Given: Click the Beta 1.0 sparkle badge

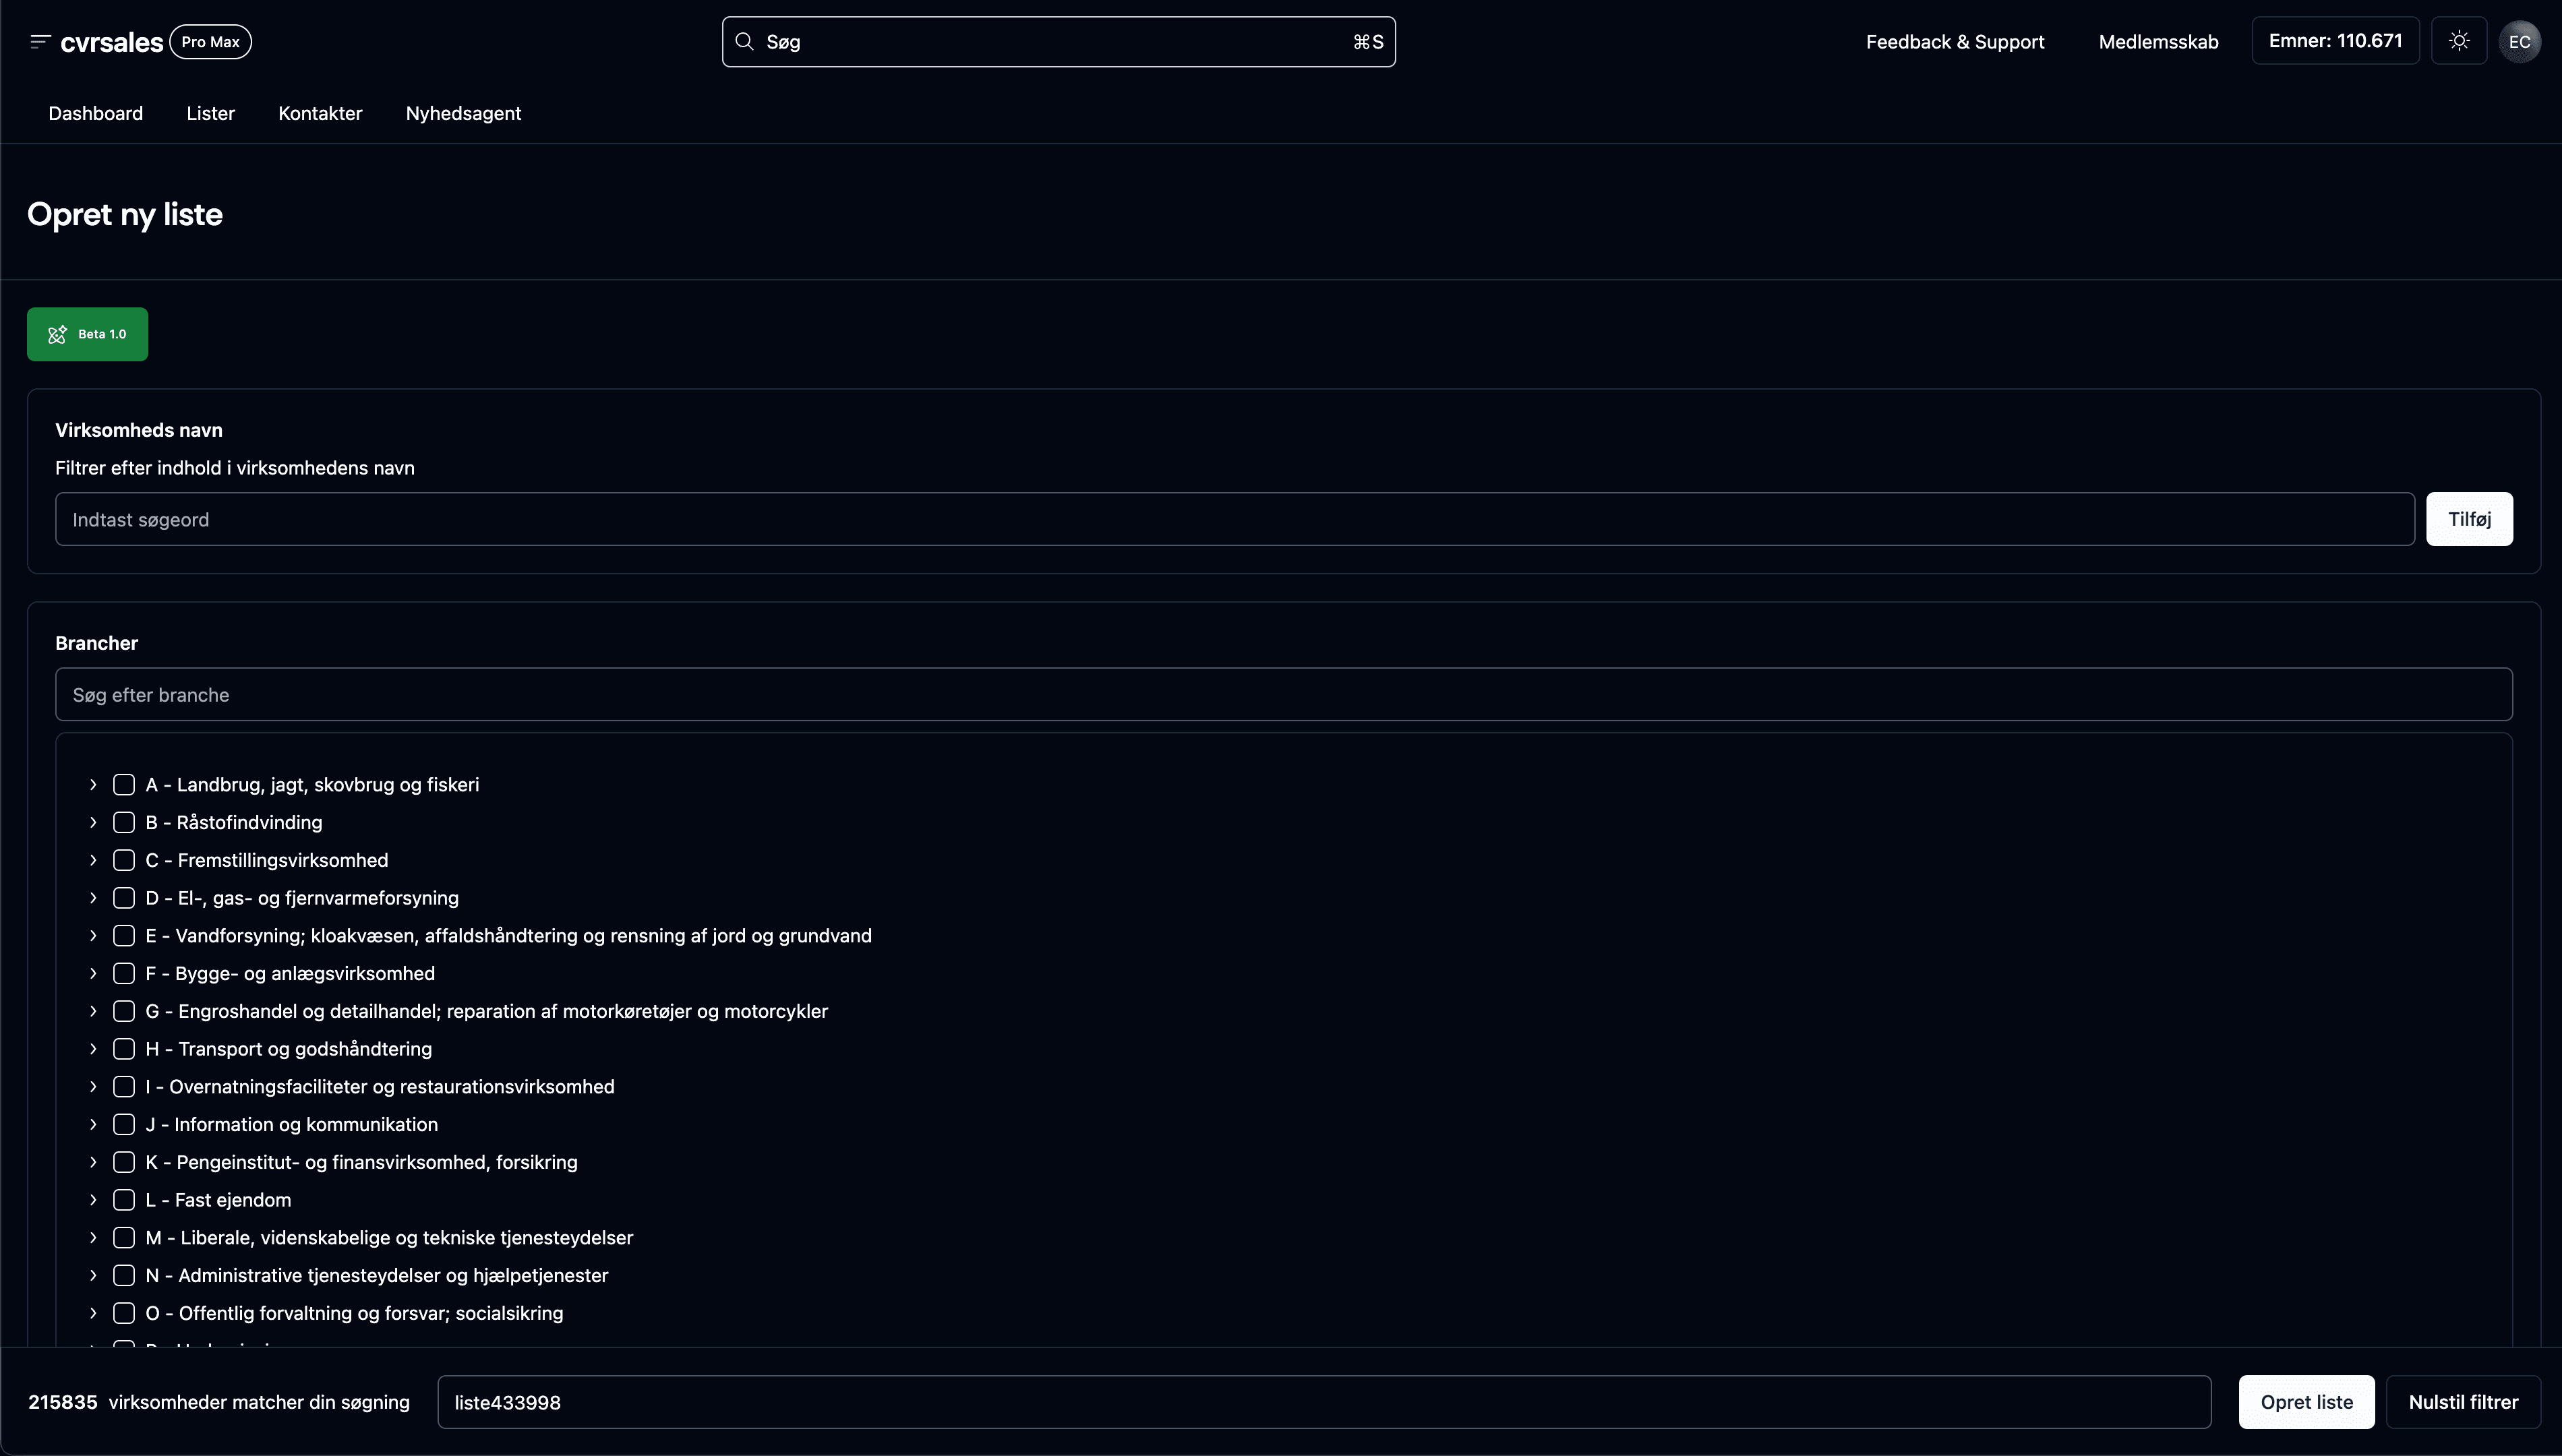Looking at the screenshot, I should 87,334.
